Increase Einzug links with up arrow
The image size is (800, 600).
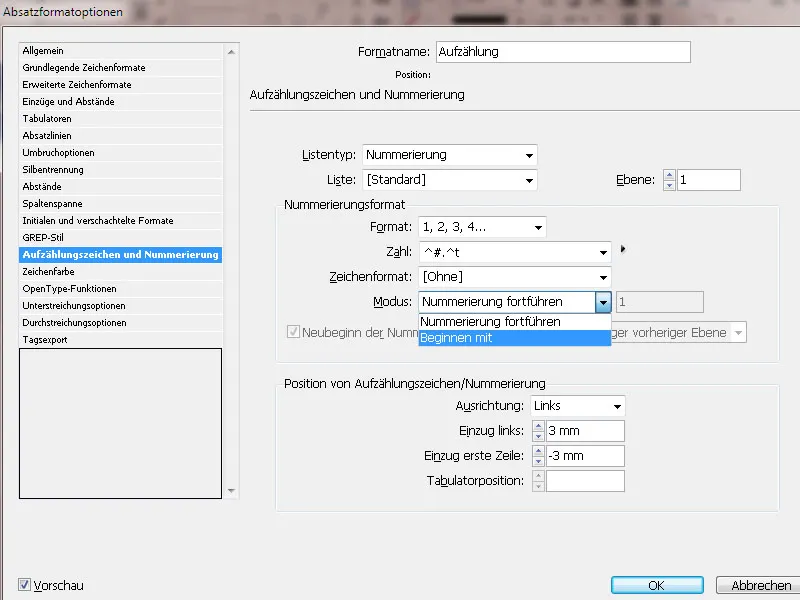538,426
